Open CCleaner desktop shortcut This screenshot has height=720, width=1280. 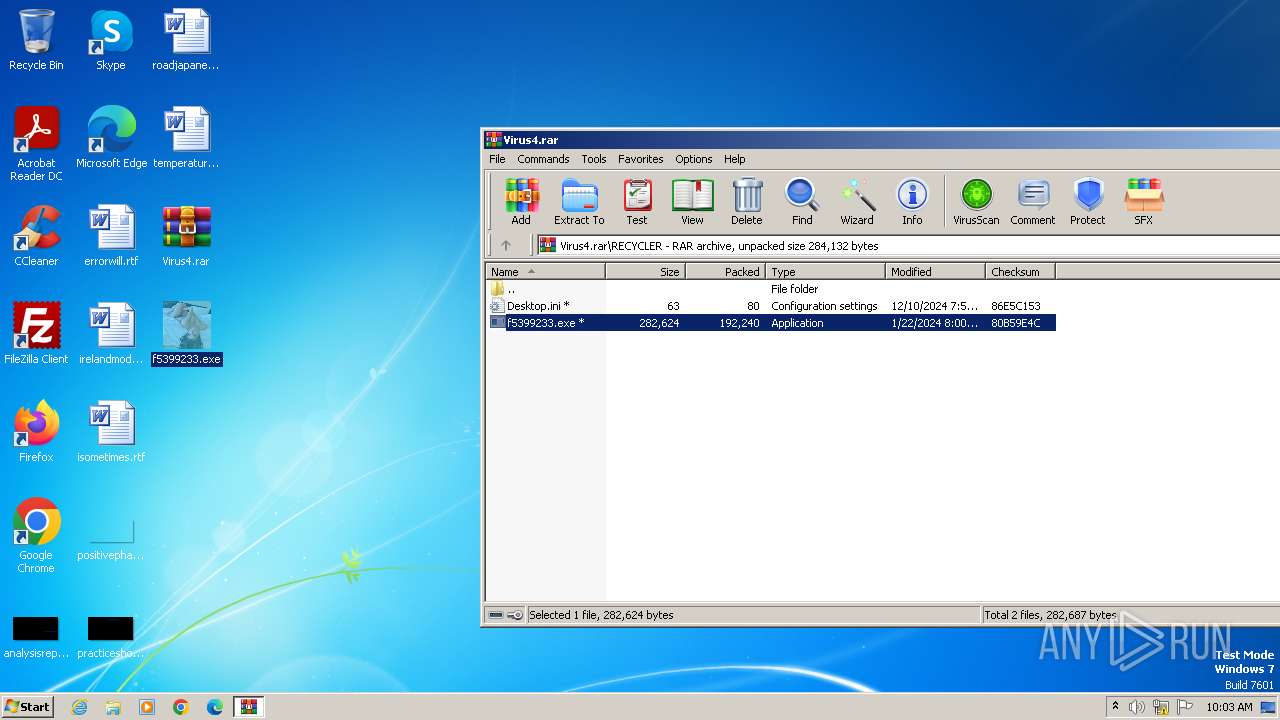tap(36, 236)
